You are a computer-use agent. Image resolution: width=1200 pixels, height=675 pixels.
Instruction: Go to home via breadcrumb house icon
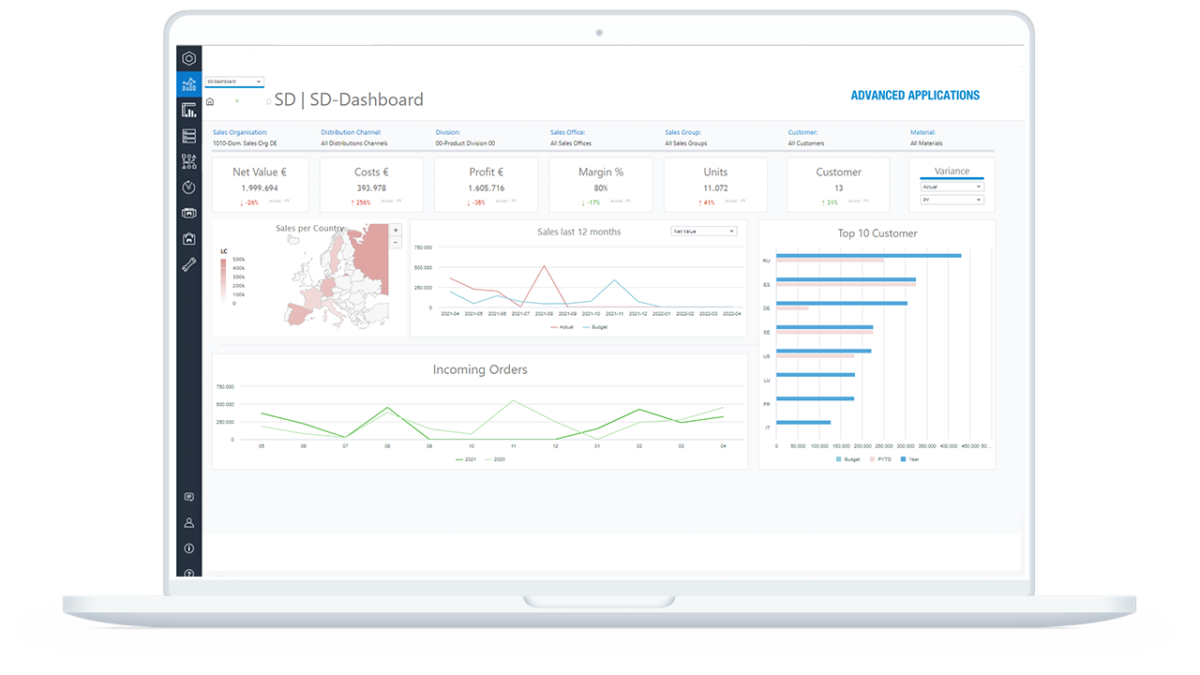pyautogui.click(x=210, y=102)
